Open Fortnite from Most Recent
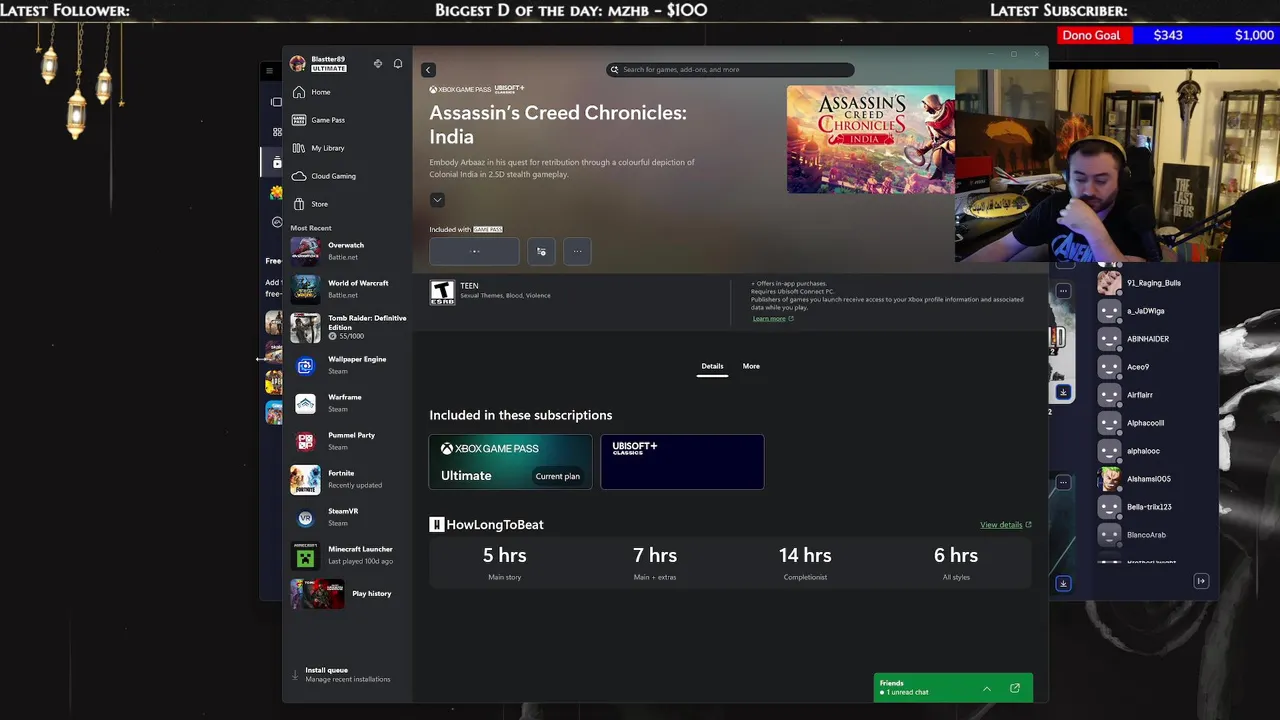The image size is (1280, 720). point(348,479)
